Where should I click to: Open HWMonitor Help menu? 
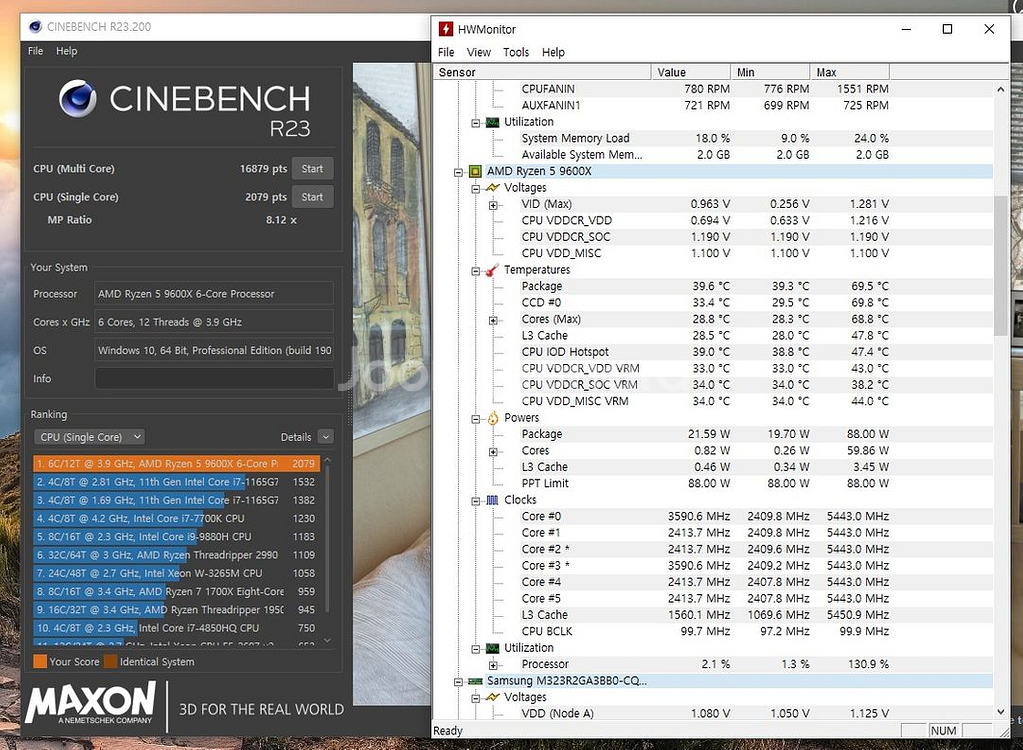[x=553, y=52]
